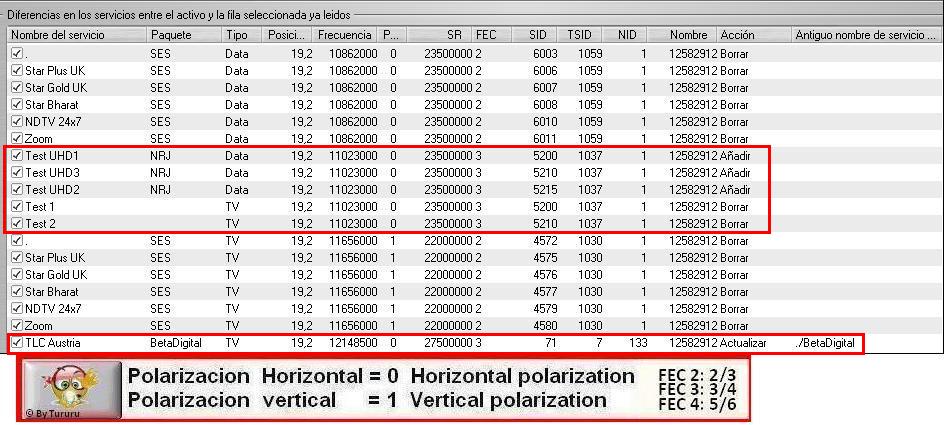Screen dimensions: 946x425
Task: Sort by the Acción column header
Action: (x=754, y=35)
